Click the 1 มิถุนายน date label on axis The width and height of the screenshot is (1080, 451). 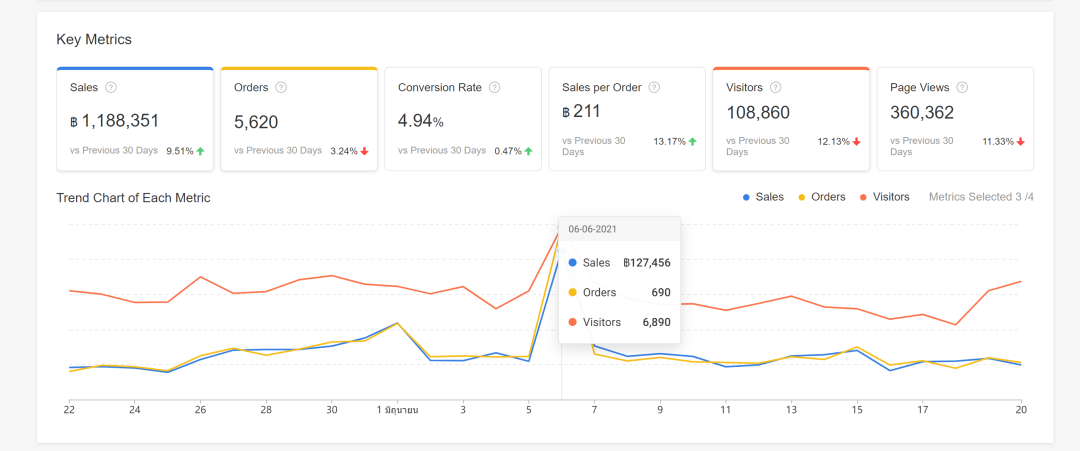[x=397, y=409]
